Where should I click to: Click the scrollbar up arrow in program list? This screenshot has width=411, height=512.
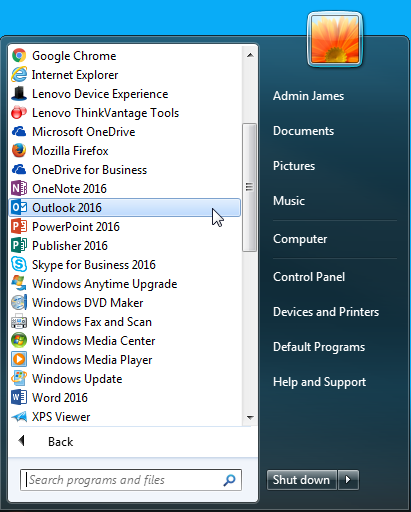coord(250,55)
